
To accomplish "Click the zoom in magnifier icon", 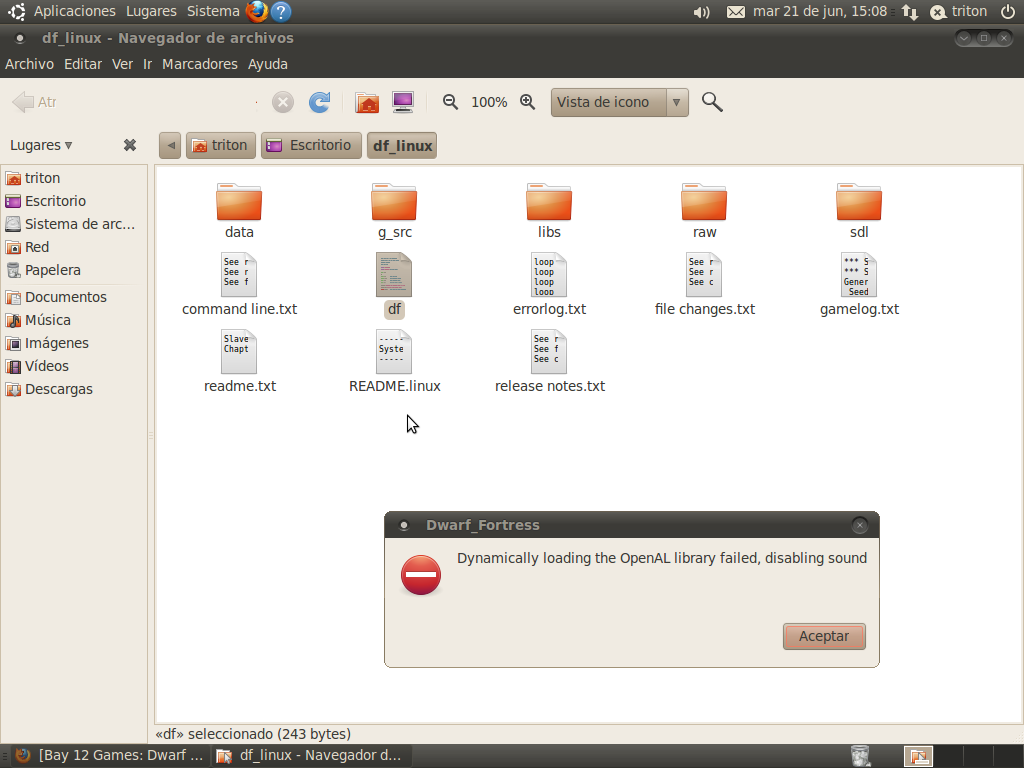I will coord(528,102).
